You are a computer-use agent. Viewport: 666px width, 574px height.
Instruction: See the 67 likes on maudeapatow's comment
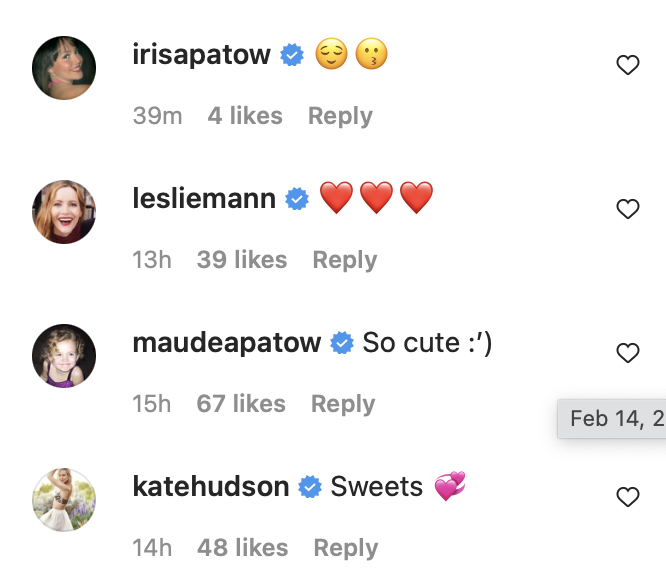coord(241,404)
